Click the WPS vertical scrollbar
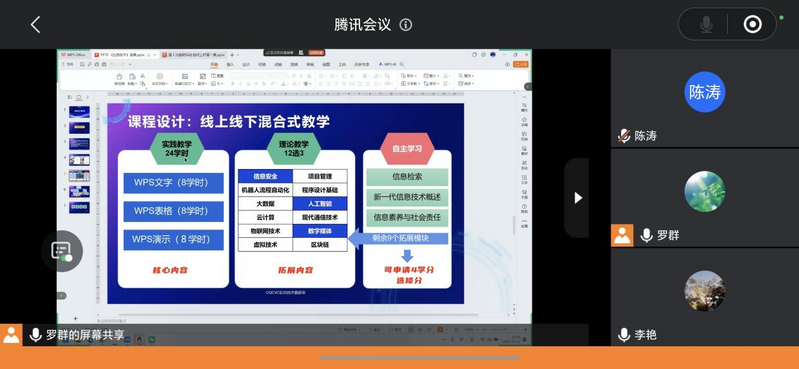Image resolution: width=799 pixels, height=369 pixels. coord(514,226)
